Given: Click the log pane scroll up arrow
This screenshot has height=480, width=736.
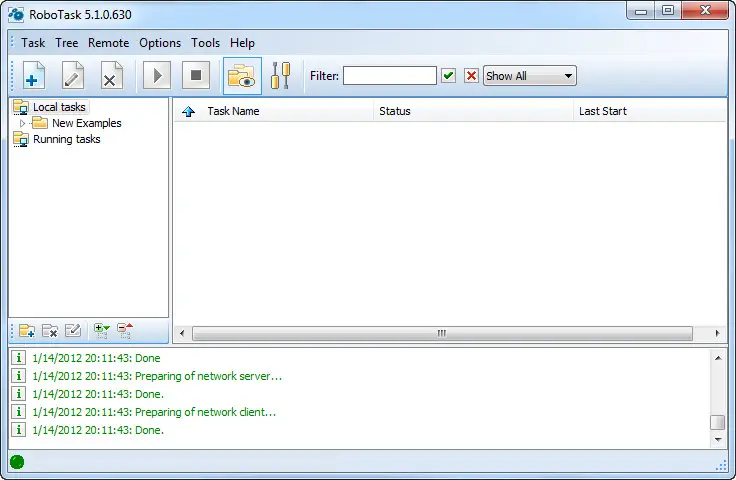Looking at the screenshot, I should [718, 358].
